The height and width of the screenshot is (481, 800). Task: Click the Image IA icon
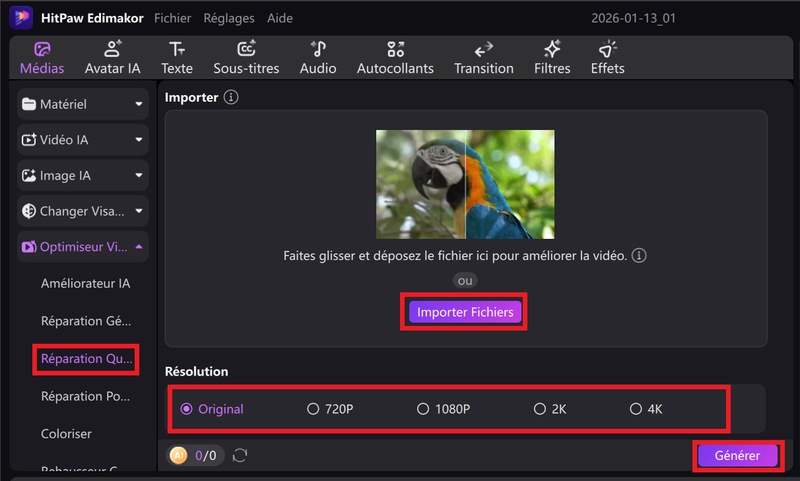click(29, 175)
